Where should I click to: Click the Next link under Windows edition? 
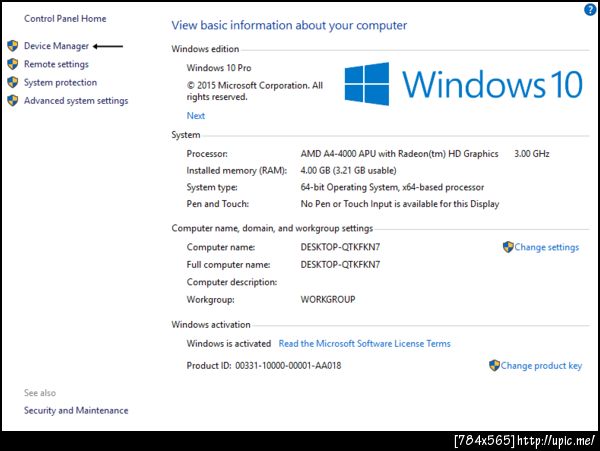(x=196, y=116)
